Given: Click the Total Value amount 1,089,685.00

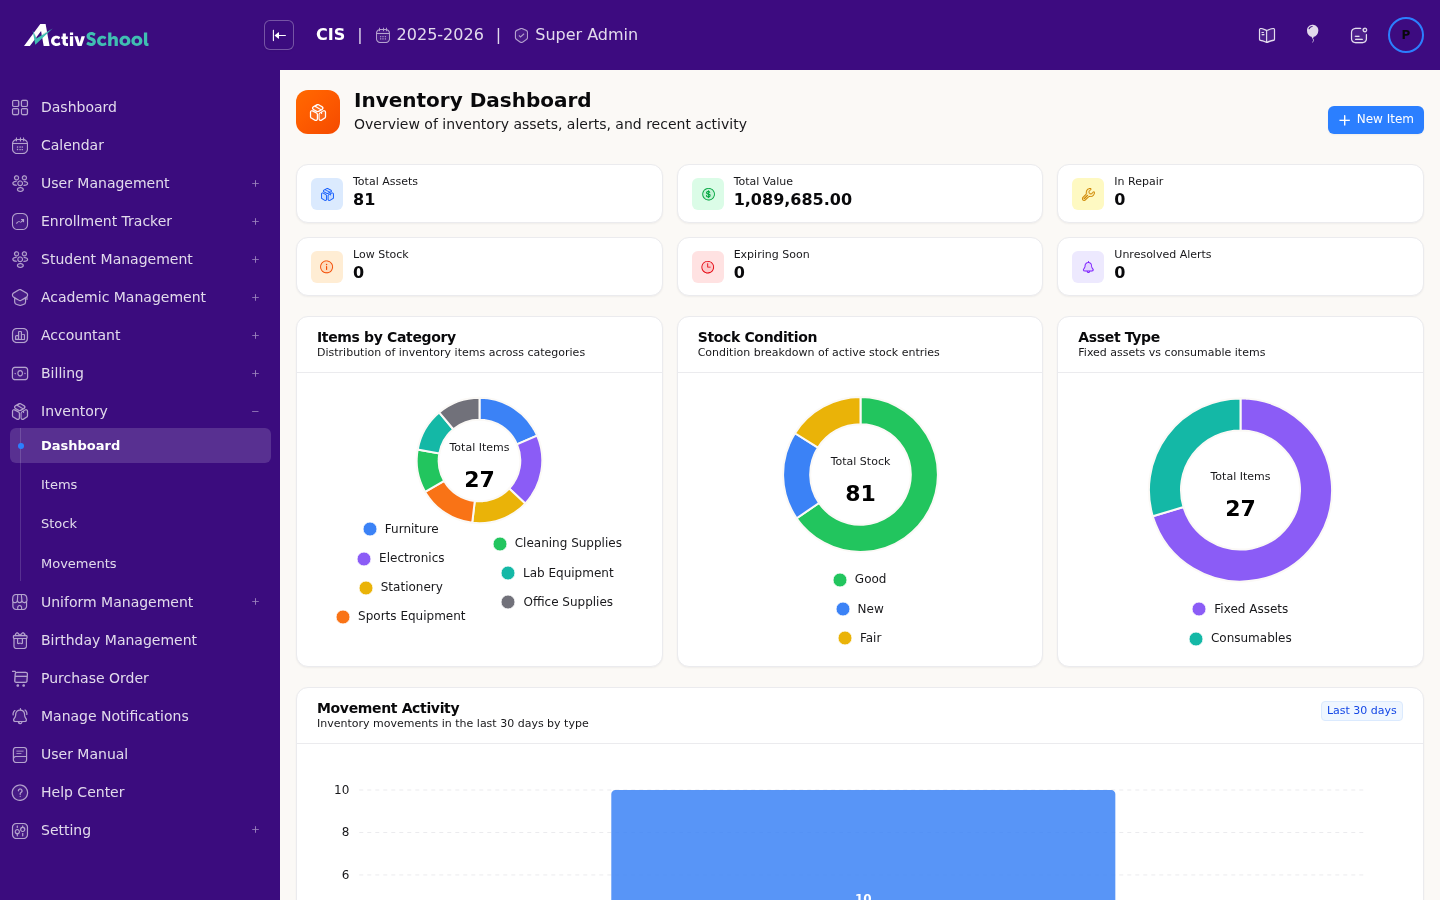Looking at the screenshot, I should point(793,200).
